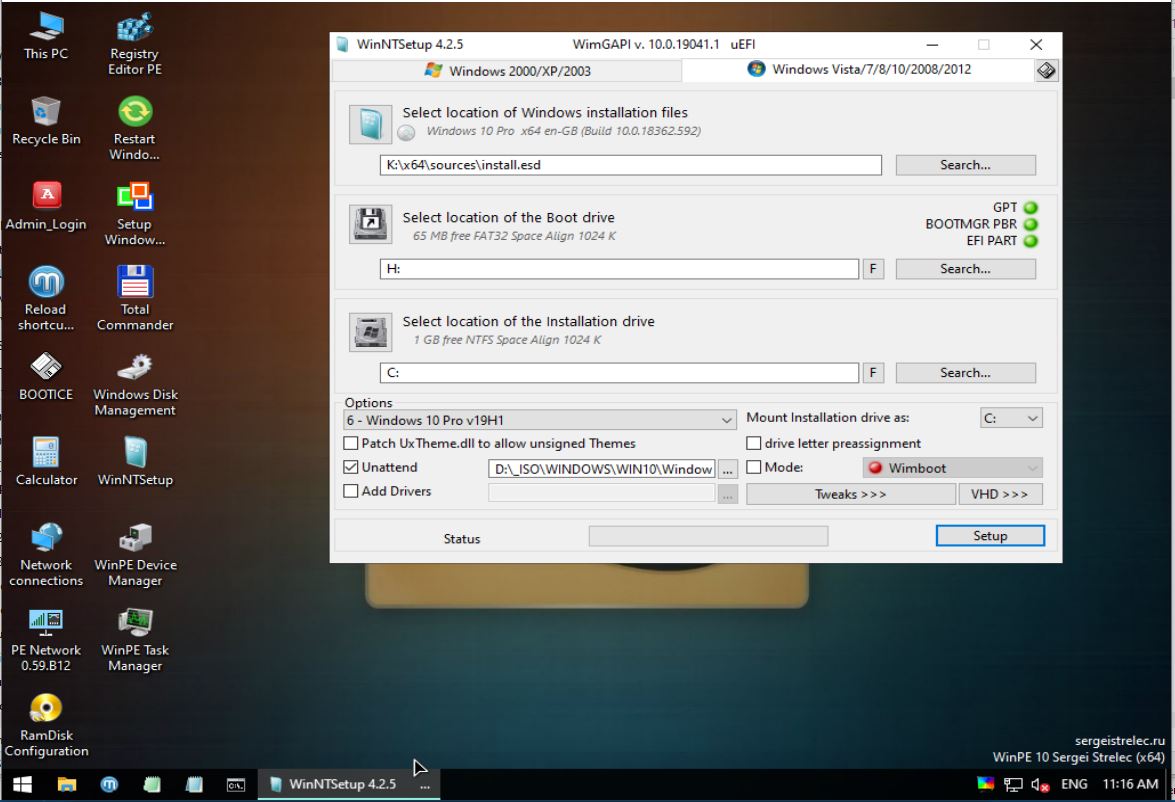
Task: Enable Patch UxTheme.dll for unsigned Themes
Action: tap(351, 443)
